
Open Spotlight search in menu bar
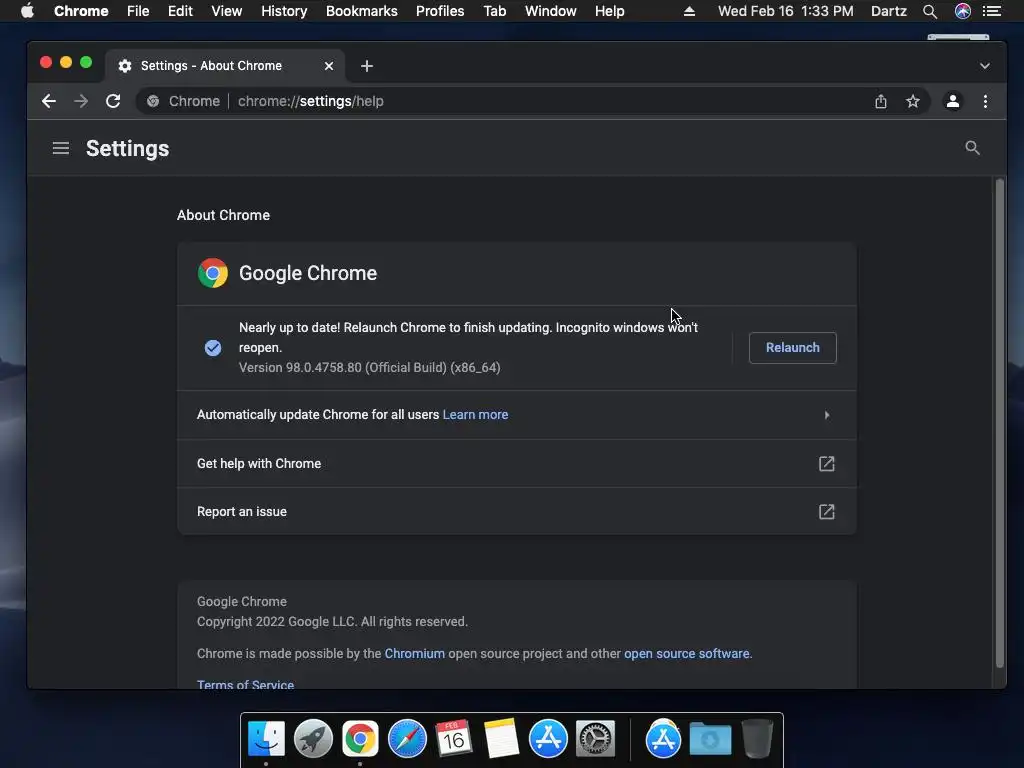[930, 11]
